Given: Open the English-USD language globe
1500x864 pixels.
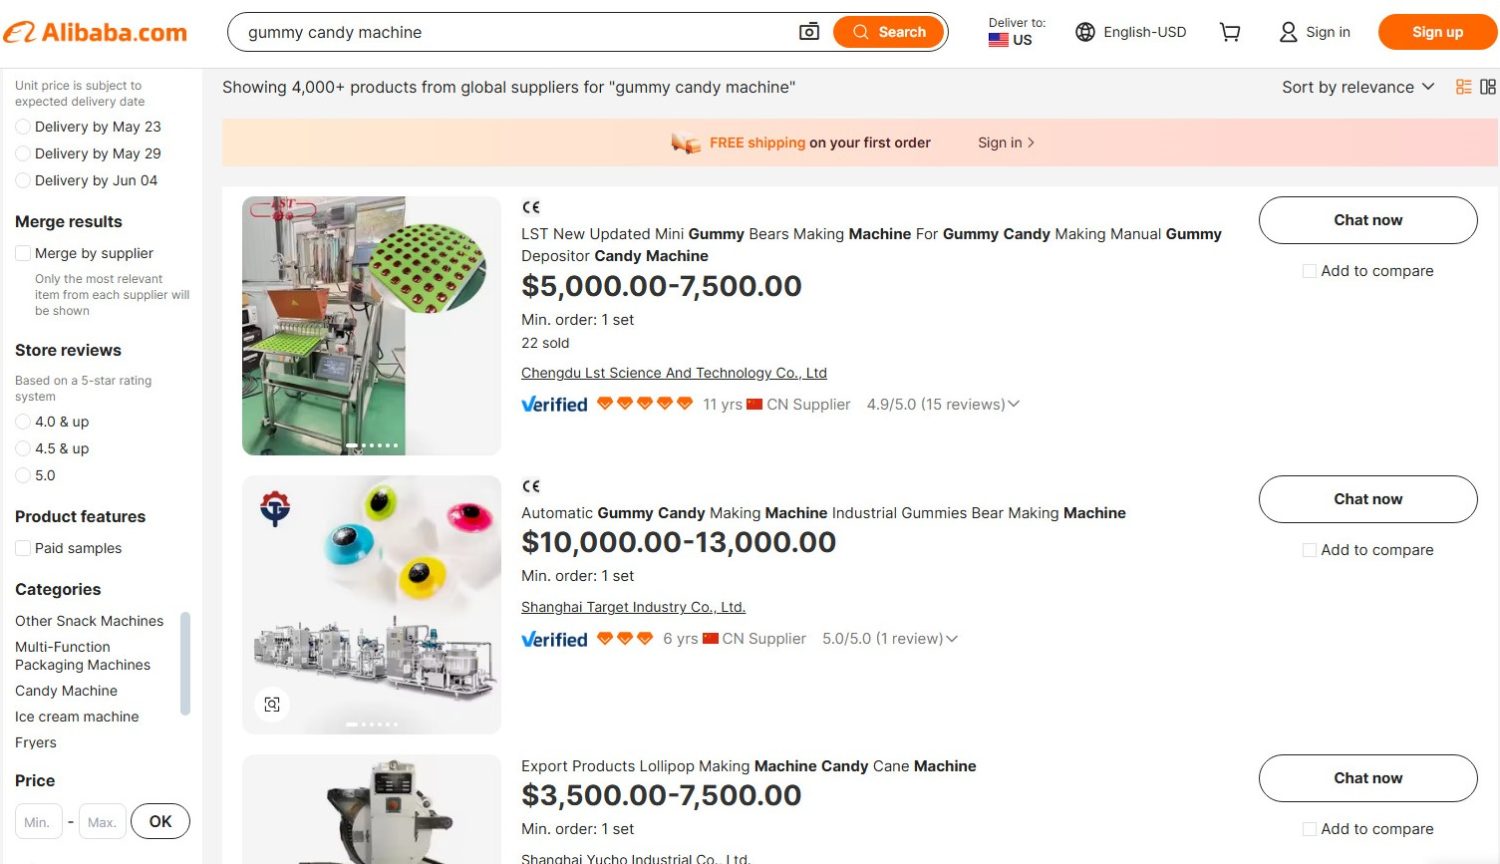Looking at the screenshot, I should pos(1085,32).
